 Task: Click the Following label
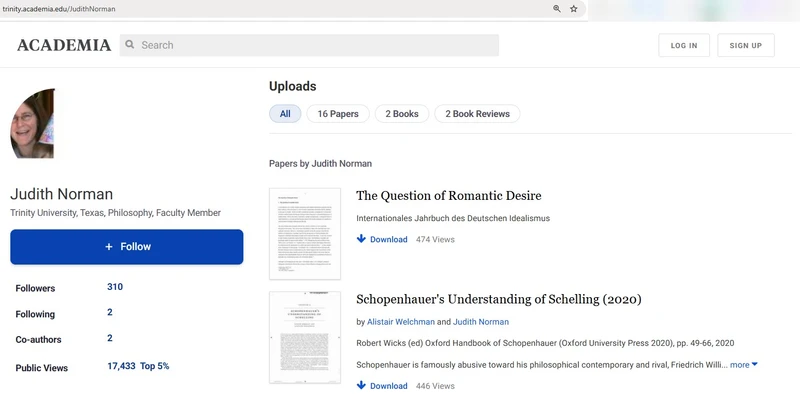click(x=35, y=314)
